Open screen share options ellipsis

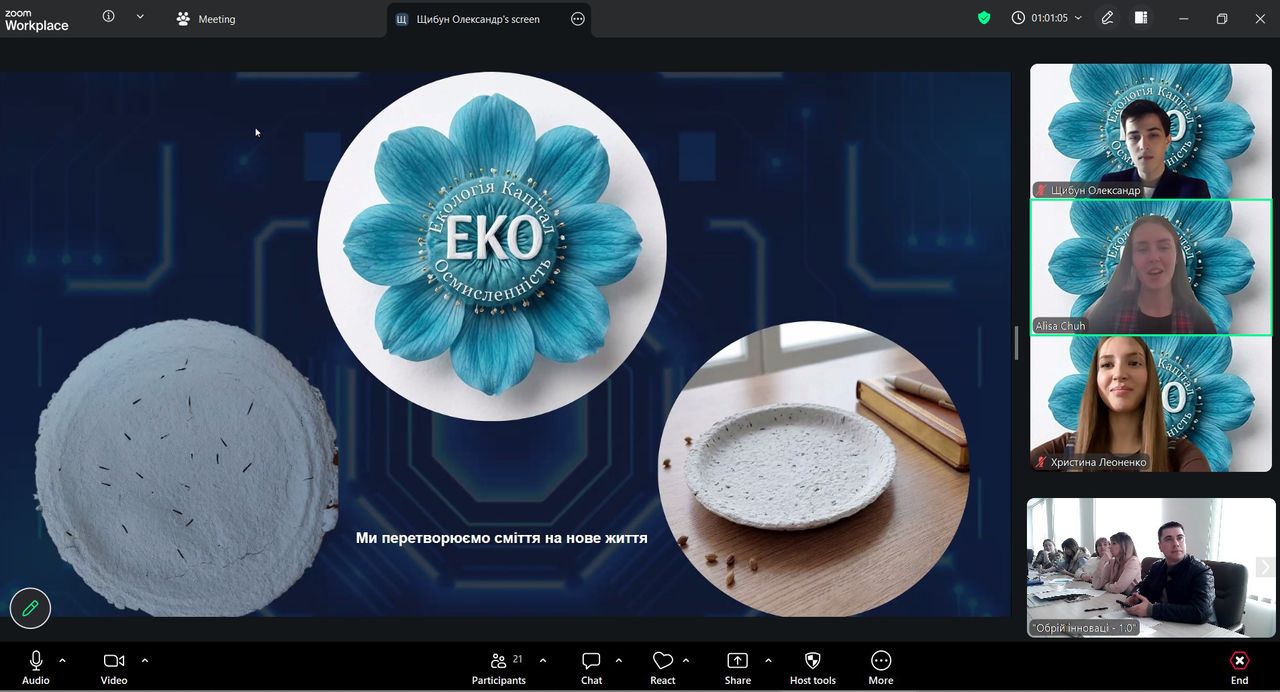(x=577, y=19)
